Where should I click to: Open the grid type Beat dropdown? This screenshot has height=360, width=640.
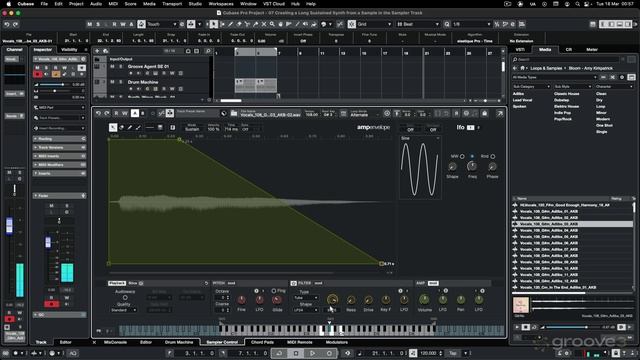tap(419, 24)
